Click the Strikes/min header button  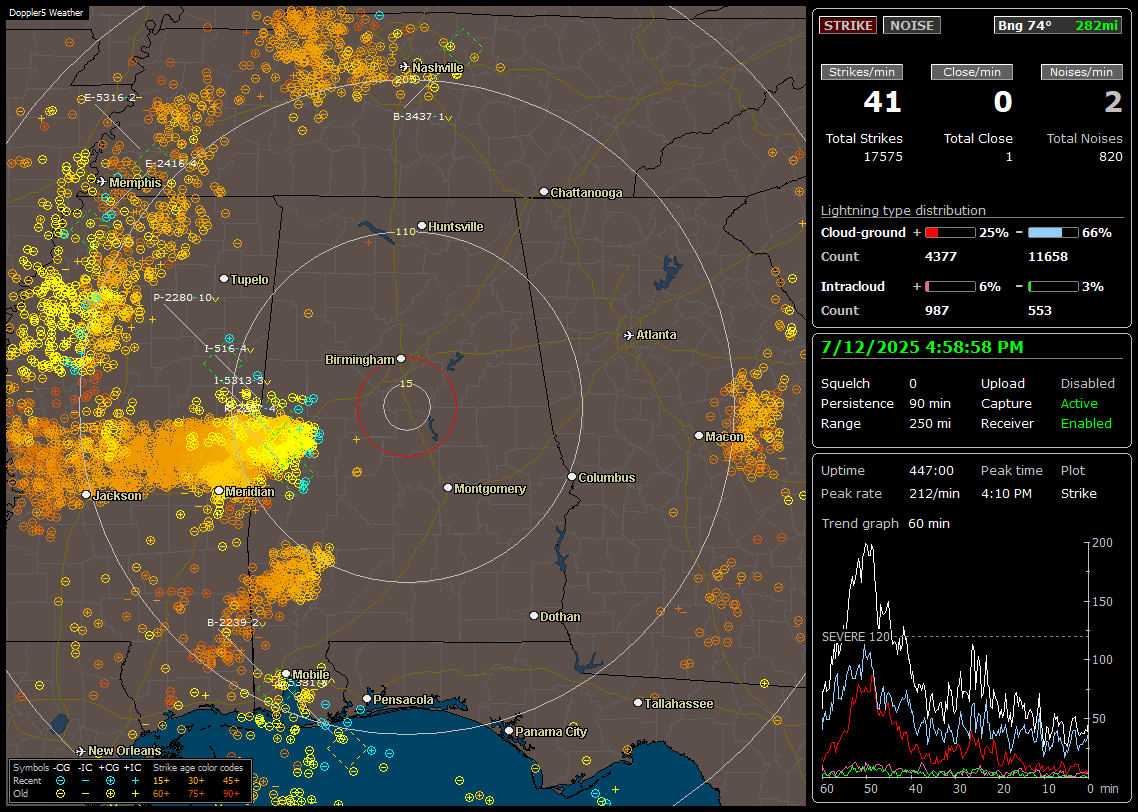point(861,72)
